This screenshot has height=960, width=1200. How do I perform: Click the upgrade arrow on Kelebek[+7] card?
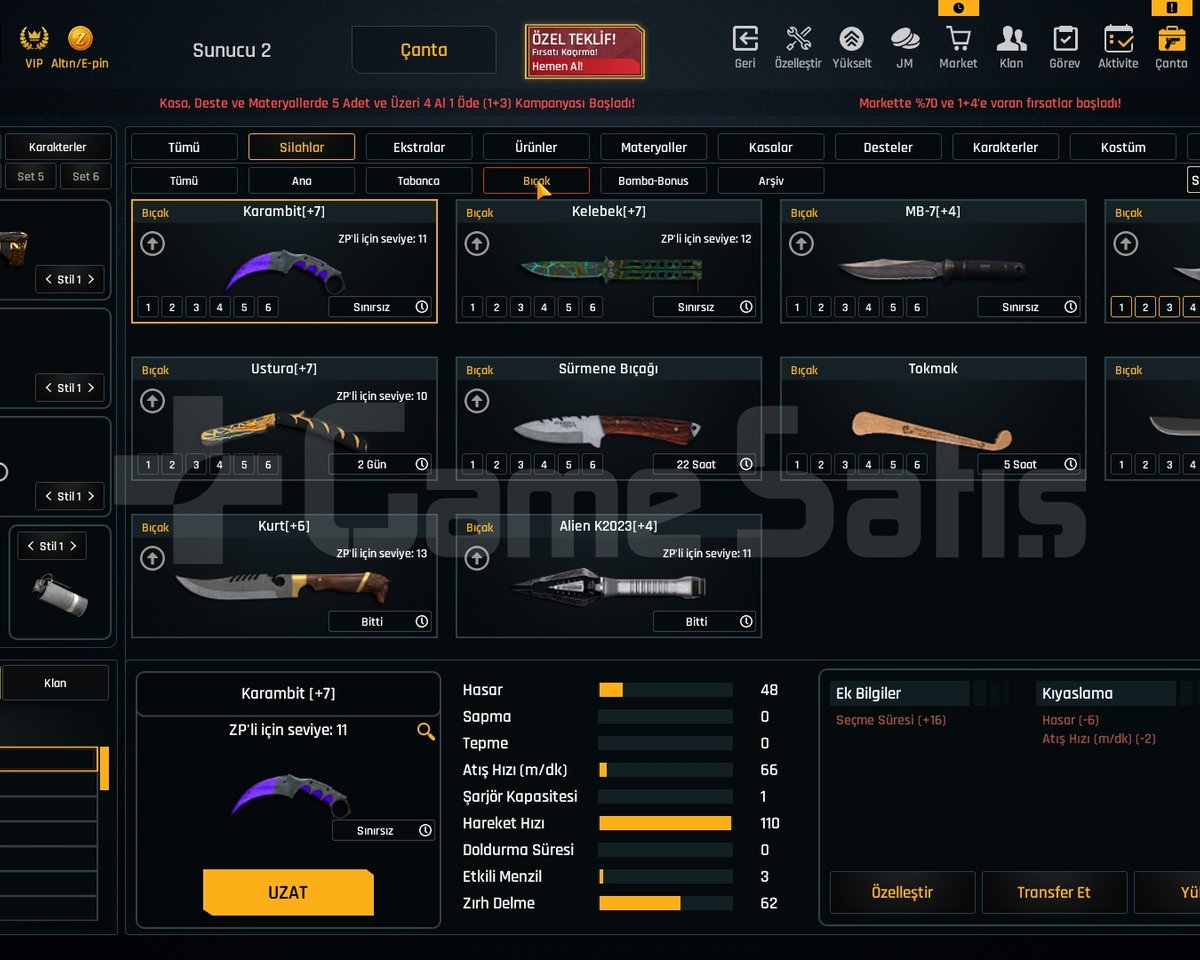pyautogui.click(x=477, y=243)
